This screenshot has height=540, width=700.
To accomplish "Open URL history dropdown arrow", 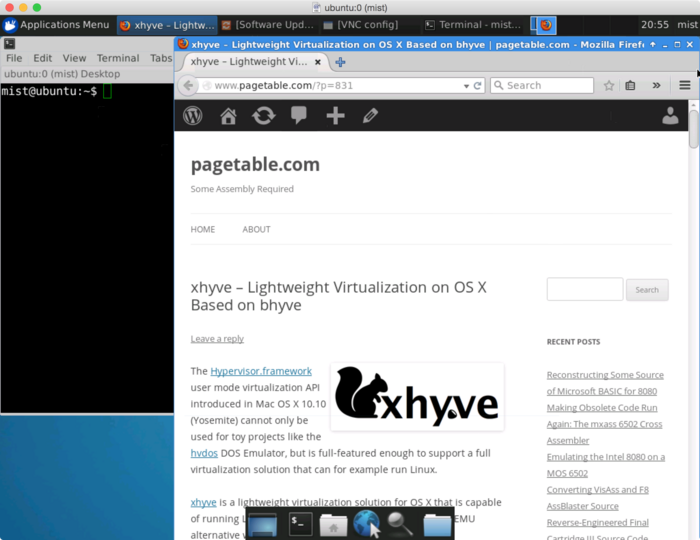I will (x=466, y=86).
